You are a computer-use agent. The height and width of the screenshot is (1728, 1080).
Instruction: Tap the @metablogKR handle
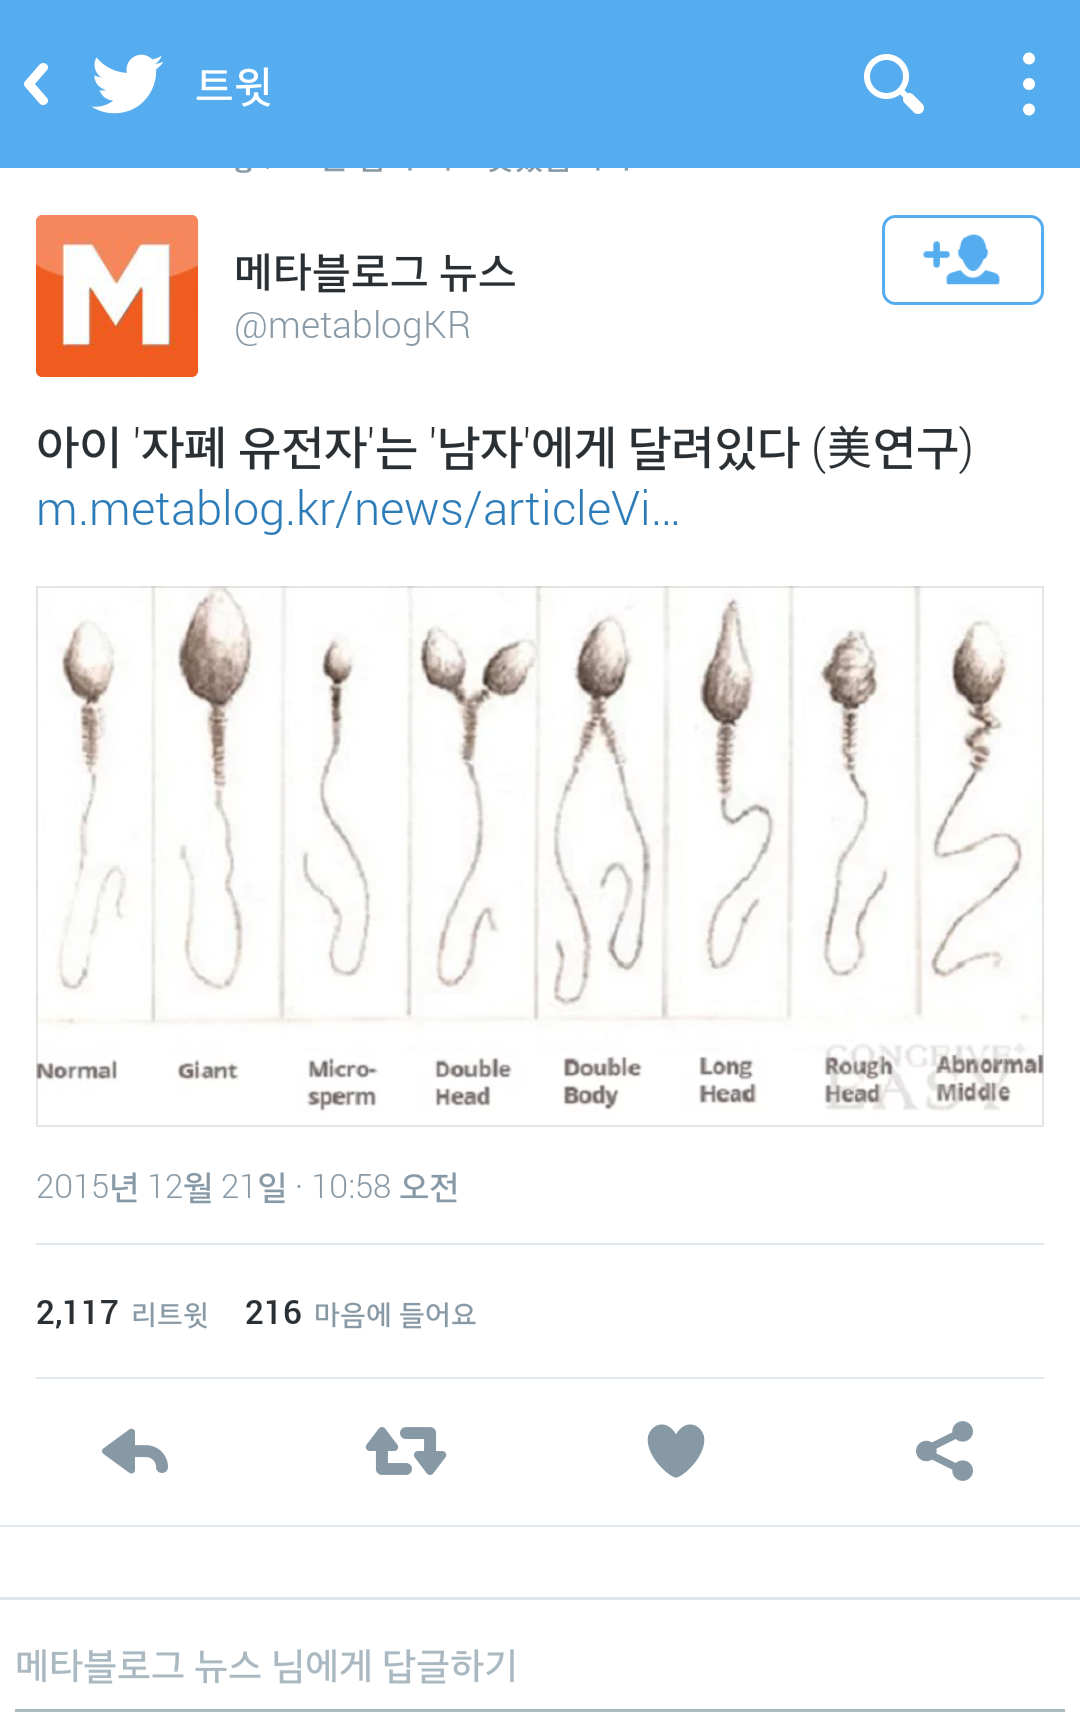(352, 326)
